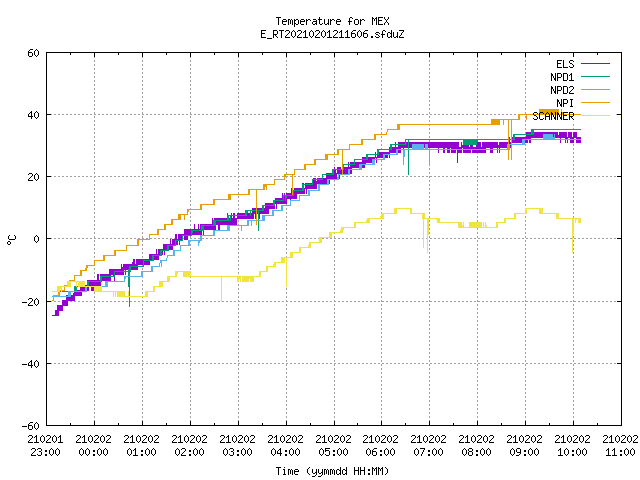Click the file name E_RT20210201211606.sfduZ

(x=332, y=34)
